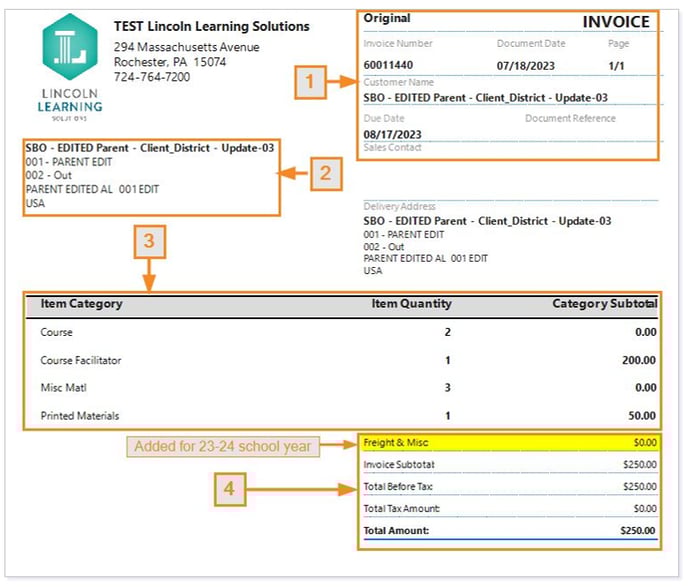
Task: Click the phone number 724-764-7200
Action: (152, 77)
